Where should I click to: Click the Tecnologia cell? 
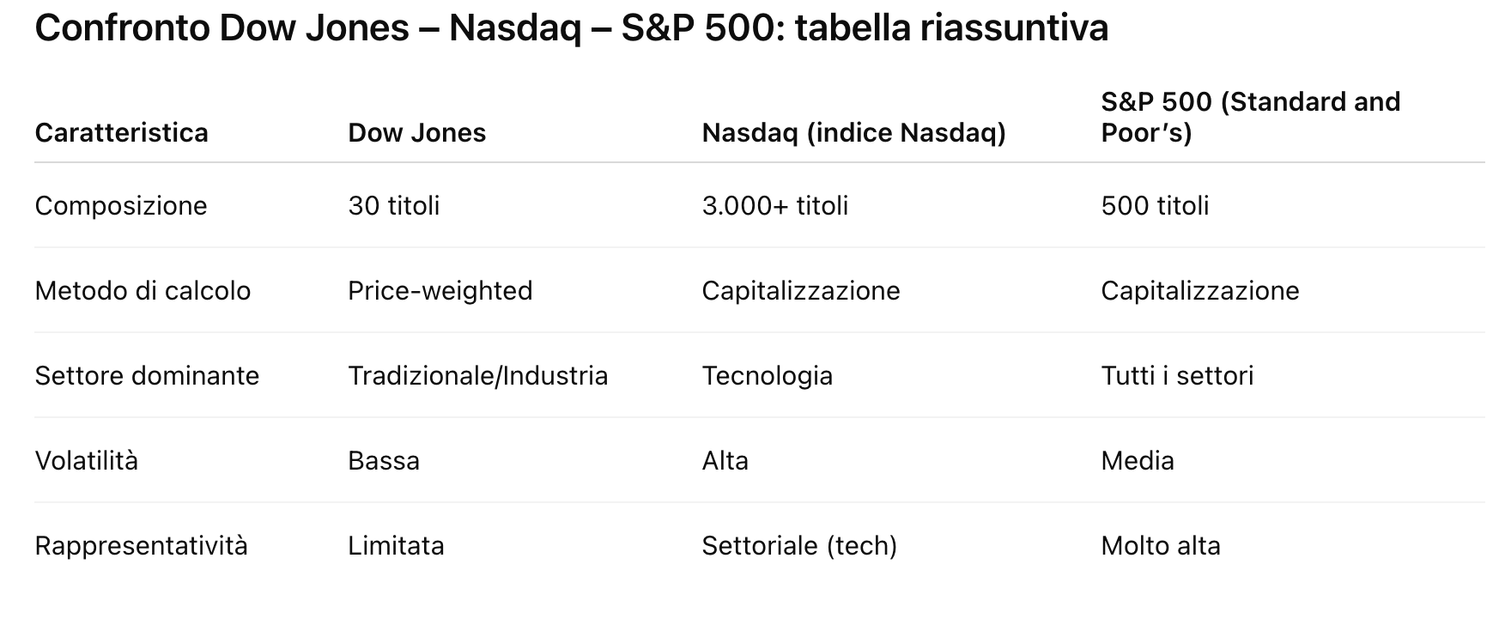click(x=767, y=376)
